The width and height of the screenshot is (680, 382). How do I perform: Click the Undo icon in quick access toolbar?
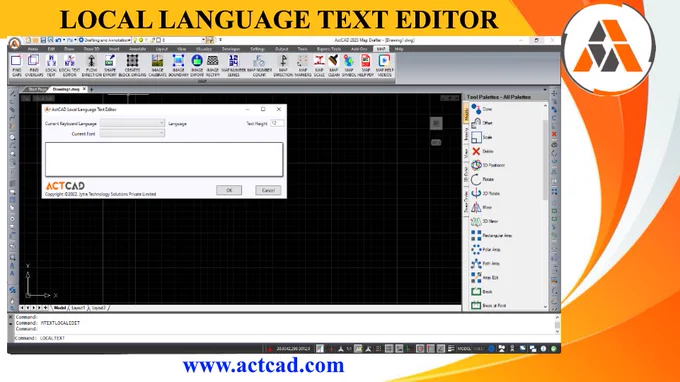tap(58, 40)
